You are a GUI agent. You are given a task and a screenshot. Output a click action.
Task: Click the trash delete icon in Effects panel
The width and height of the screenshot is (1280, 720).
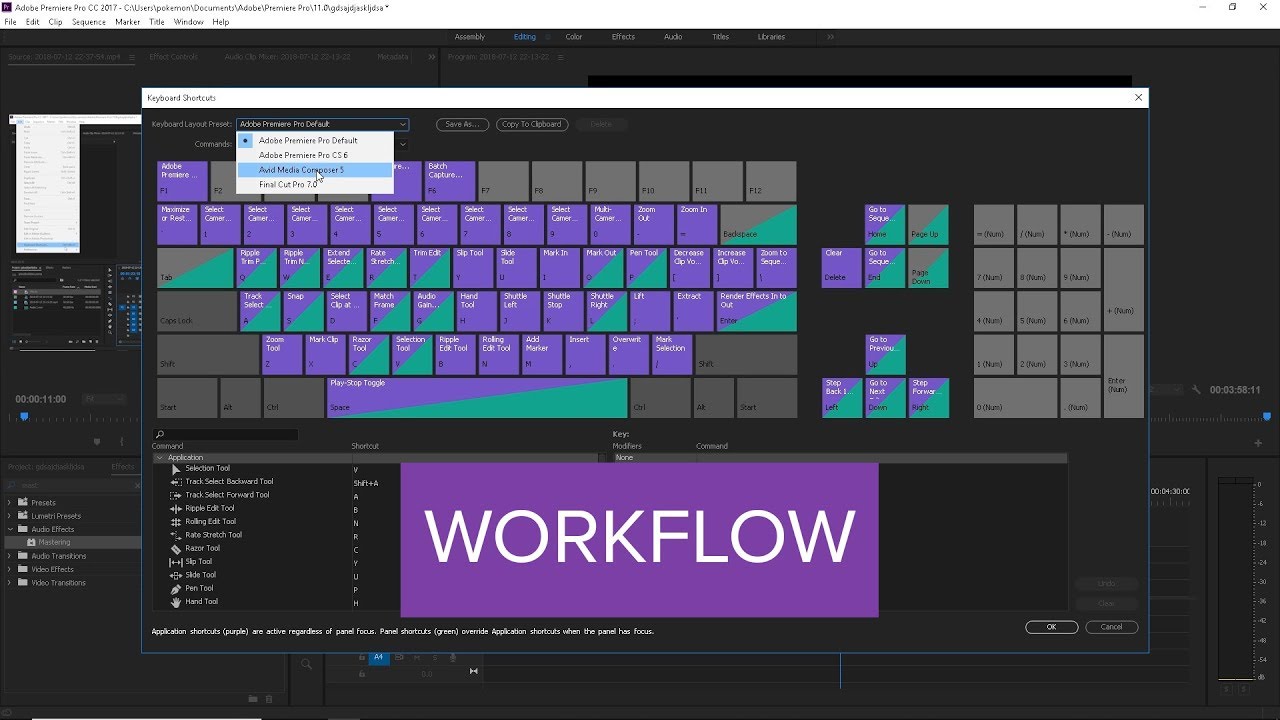pyautogui.click(x=270, y=698)
